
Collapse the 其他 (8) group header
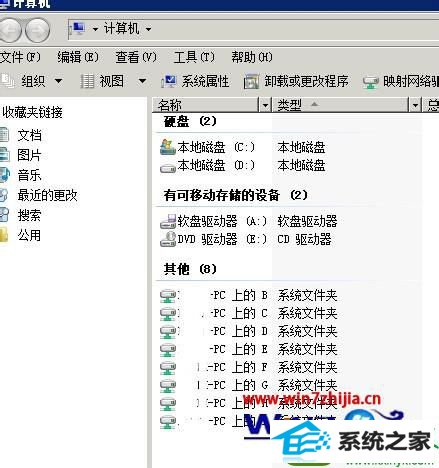(x=190, y=269)
